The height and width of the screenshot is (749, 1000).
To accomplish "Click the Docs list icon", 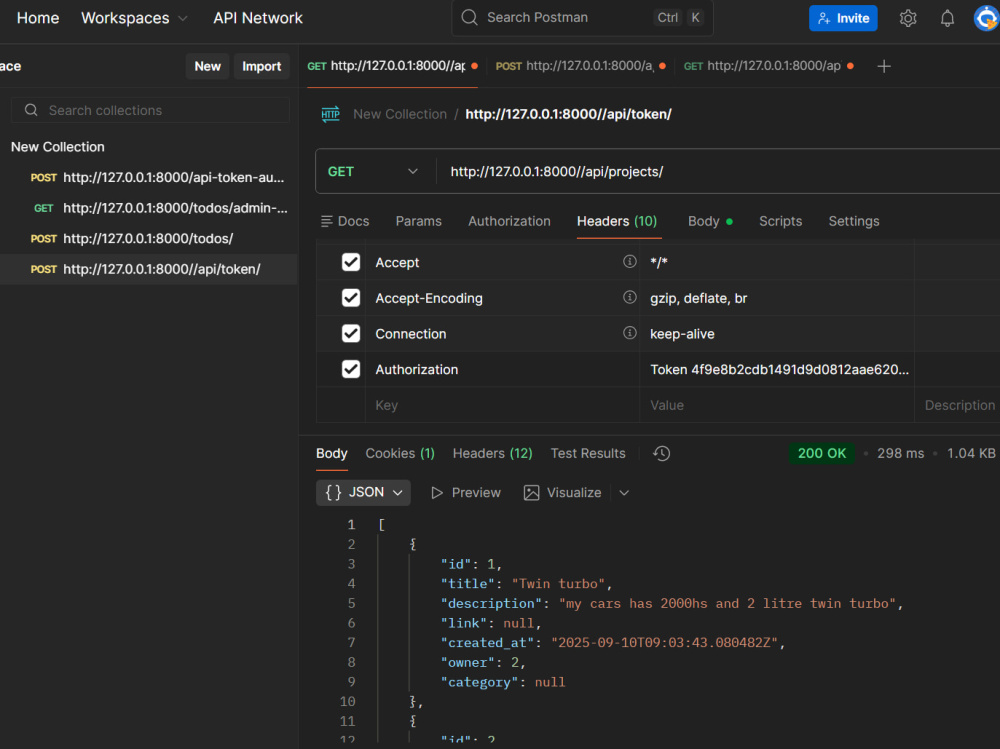I will [327, 221].
